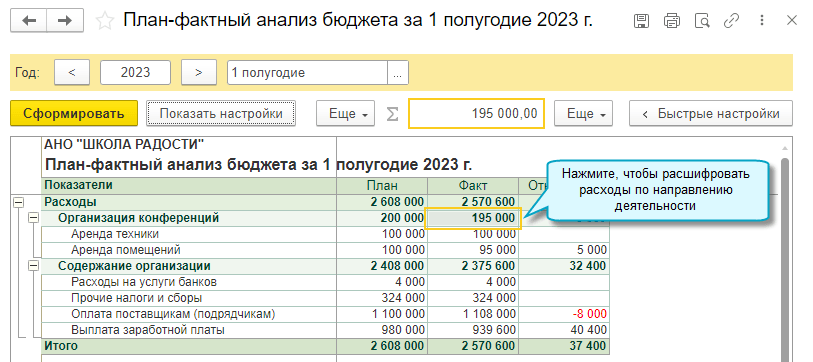Copy link with the chain icon
This screenshot has height=362, width=813.
point(731,21)
